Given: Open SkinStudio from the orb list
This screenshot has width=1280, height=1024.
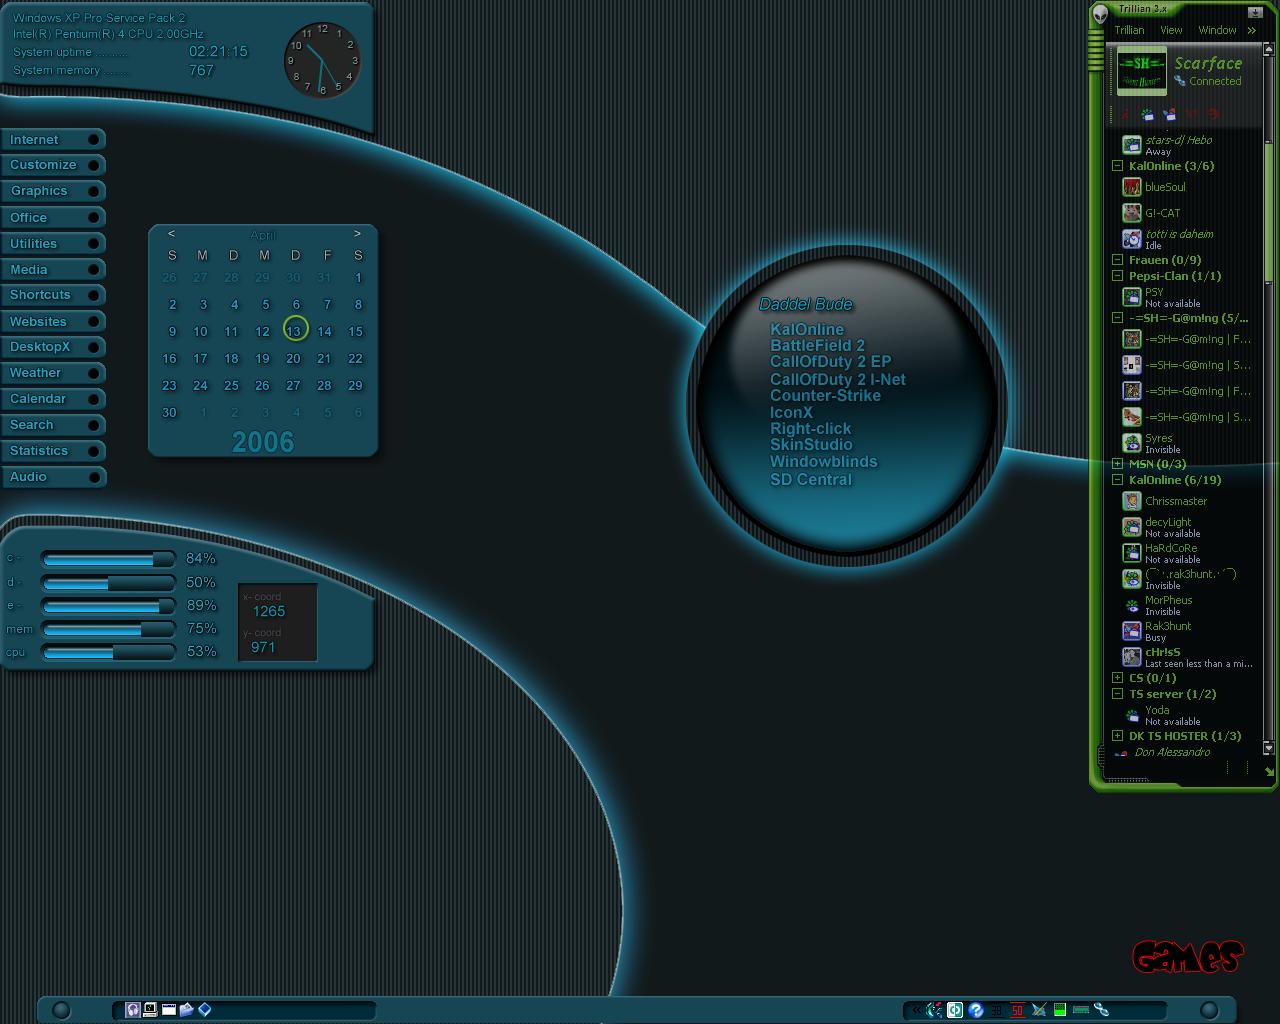Looking at the screenshot, I should (811, 445).
